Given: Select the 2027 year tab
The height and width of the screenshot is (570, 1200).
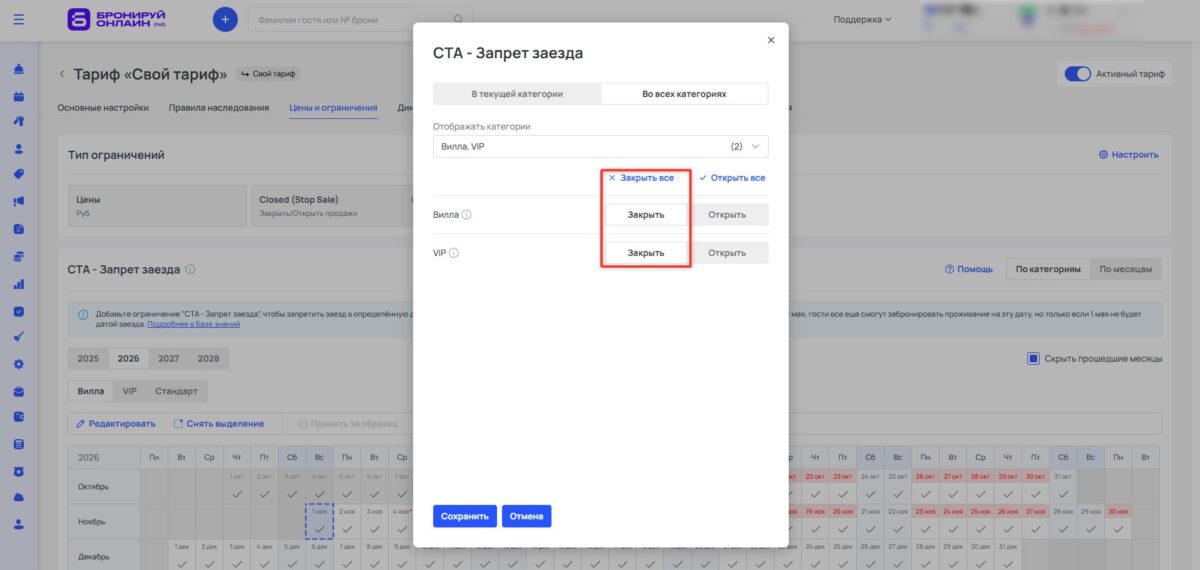Looking at the screenshot, I should 168,358.
